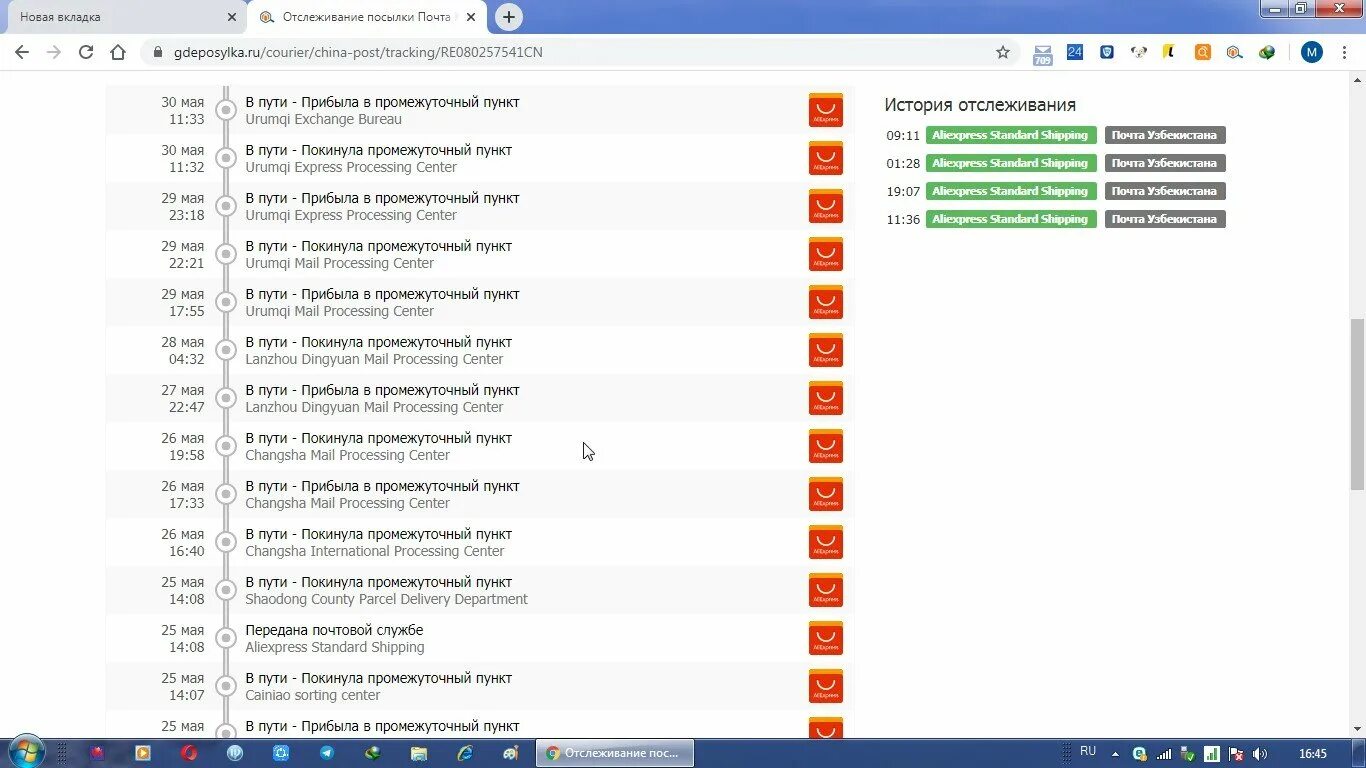Open the Chrome profile avatar M
The height and width of the screenshot is (768, 1366).
pos(1311,52)
